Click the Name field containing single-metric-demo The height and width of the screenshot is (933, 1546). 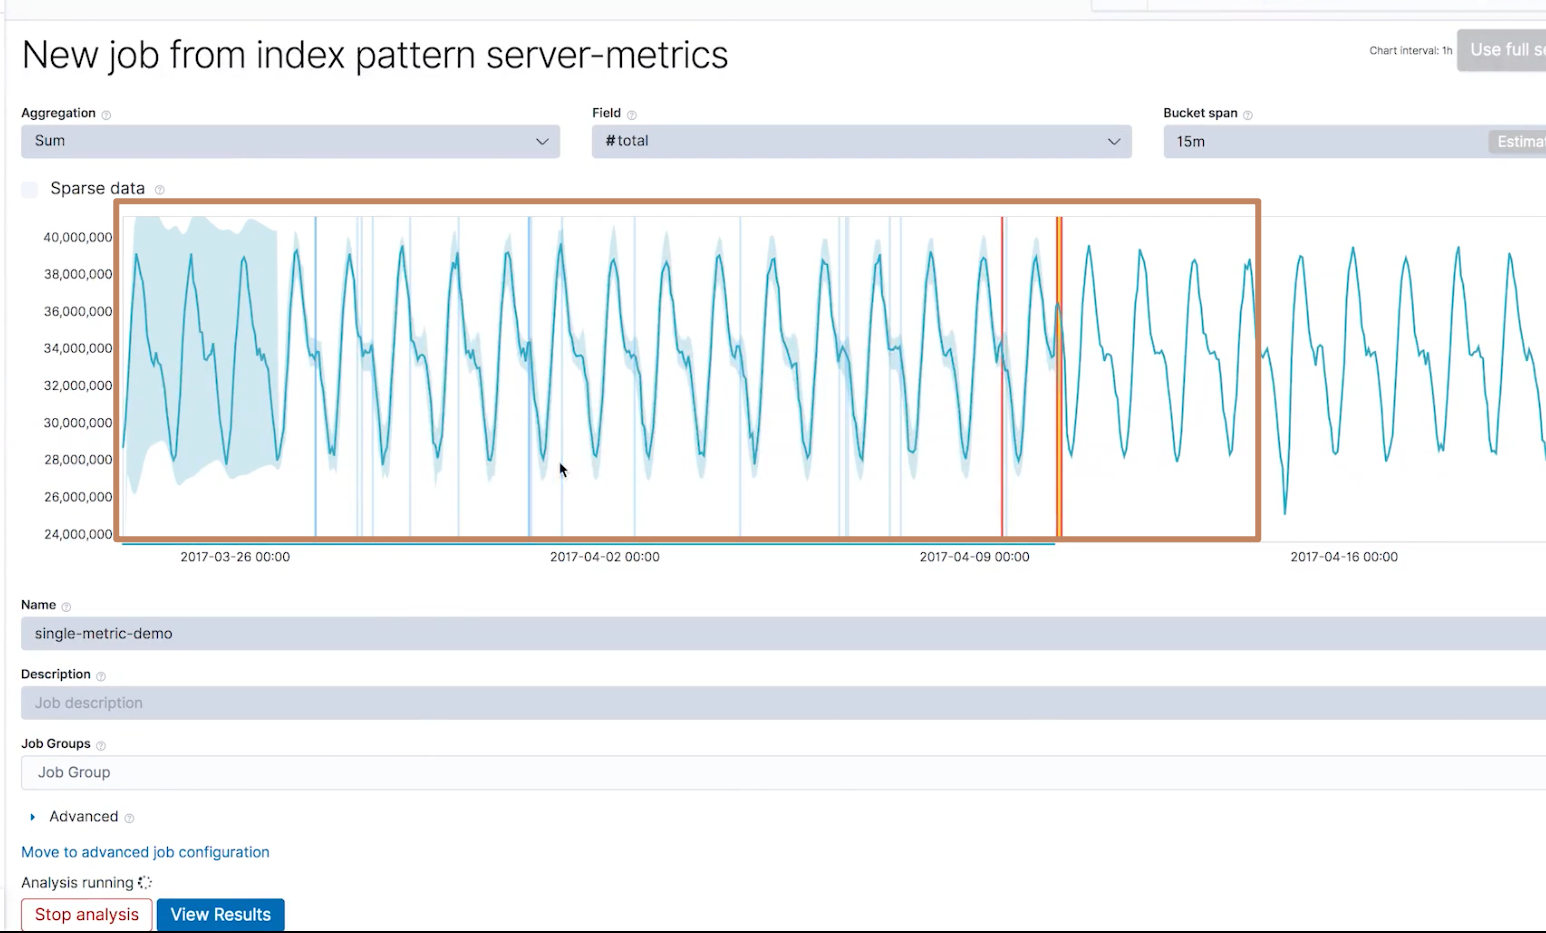[783, 634]
